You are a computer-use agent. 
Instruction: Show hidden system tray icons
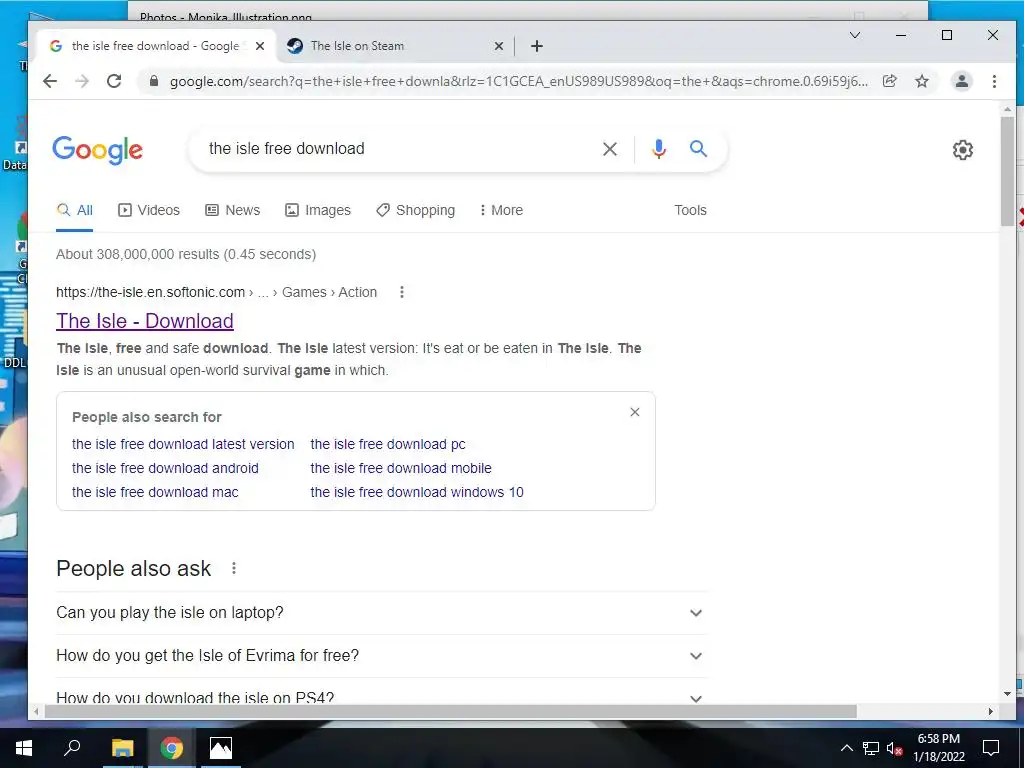(846, 748)
